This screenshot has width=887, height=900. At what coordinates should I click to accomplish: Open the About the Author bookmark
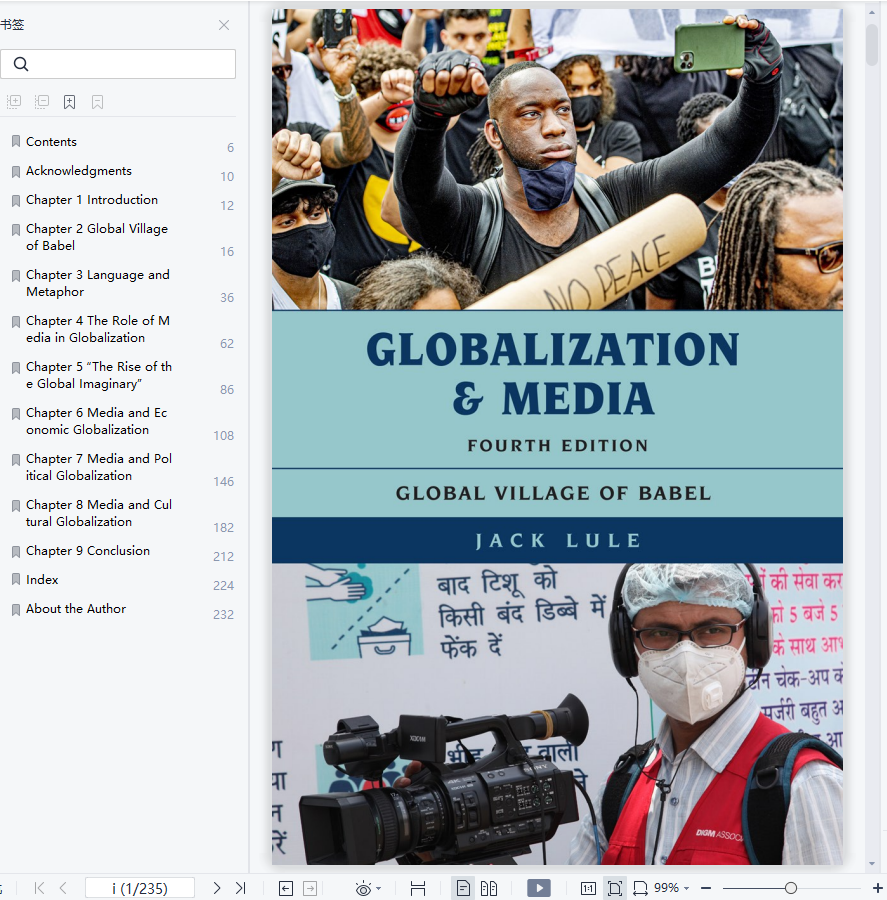pyautogui.click(x=76, y=608)
